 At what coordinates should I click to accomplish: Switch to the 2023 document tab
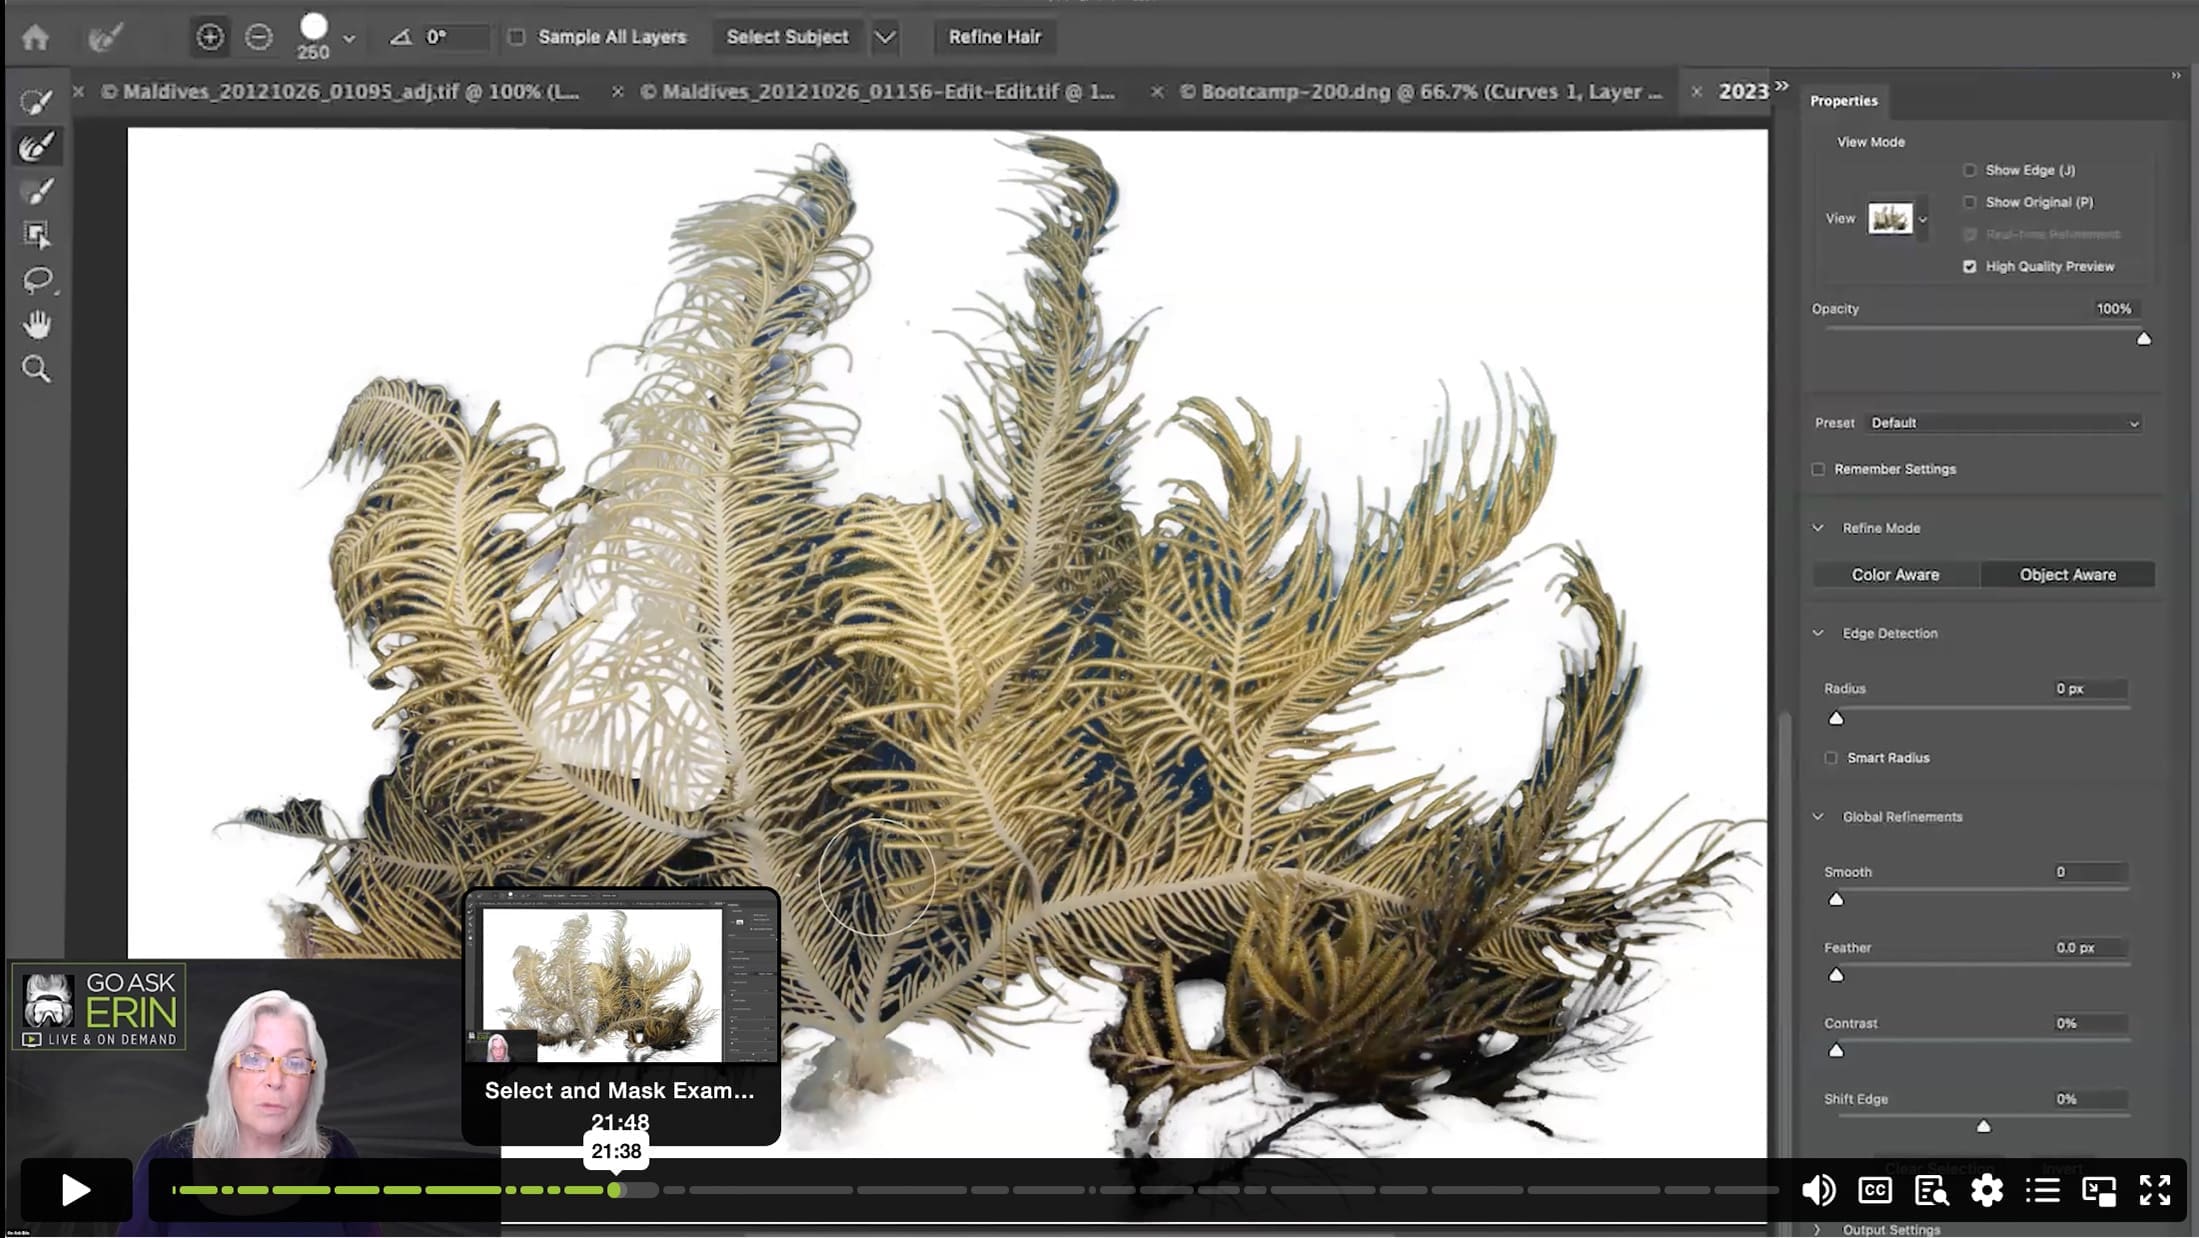pyautogui.click(x=1743, y=92)
